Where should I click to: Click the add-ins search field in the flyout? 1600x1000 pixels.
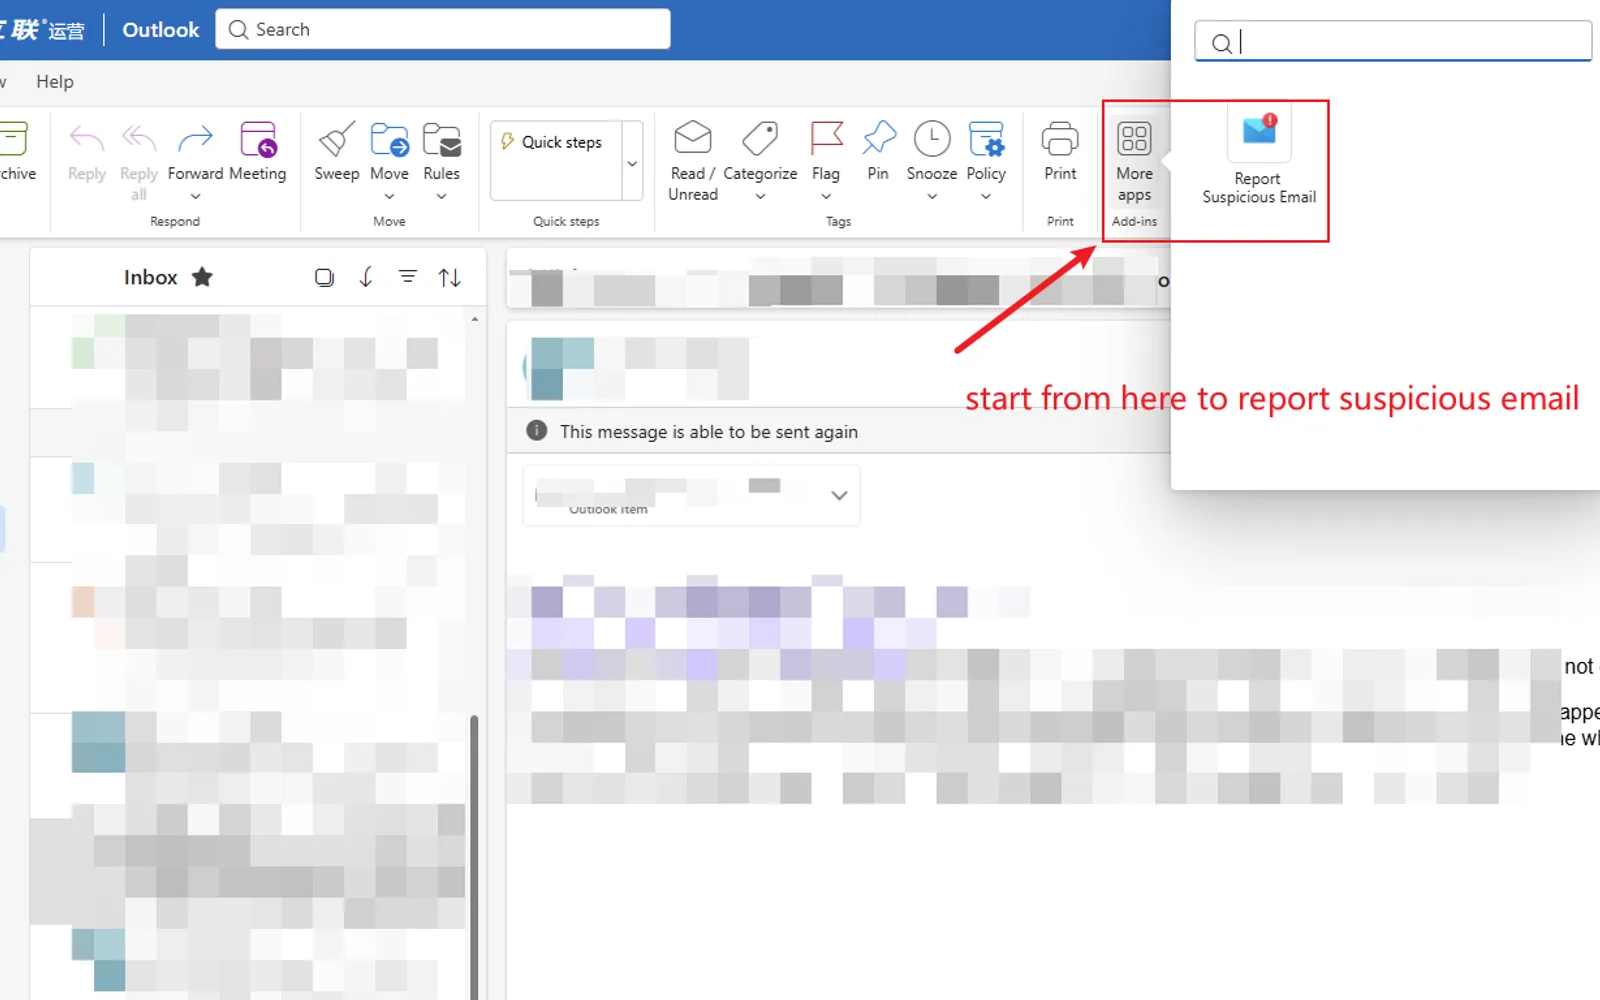(1393, 42)
